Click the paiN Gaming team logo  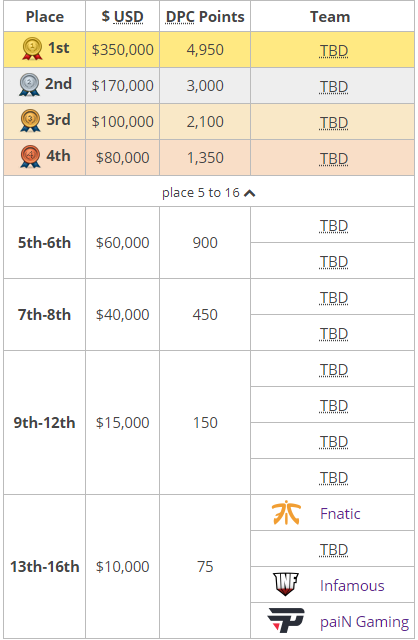pyautogui.click(x=286, y=620)
